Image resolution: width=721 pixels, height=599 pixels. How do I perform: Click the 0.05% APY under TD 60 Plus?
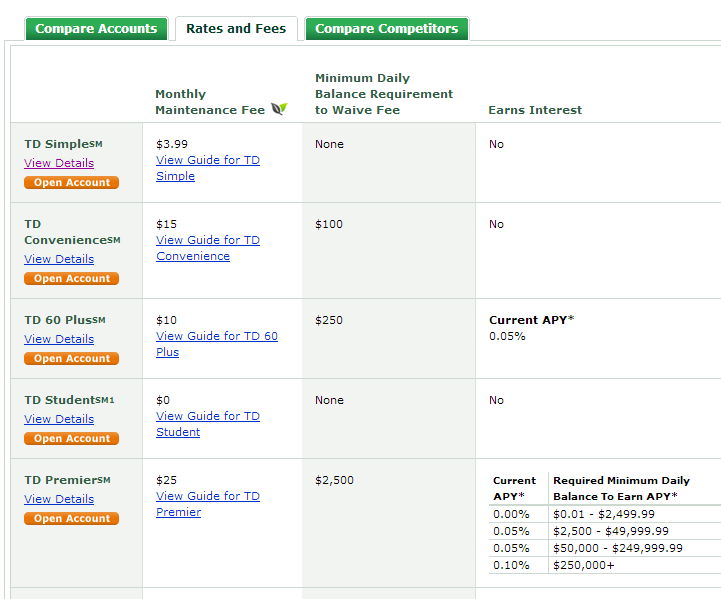tap(507, 337)
